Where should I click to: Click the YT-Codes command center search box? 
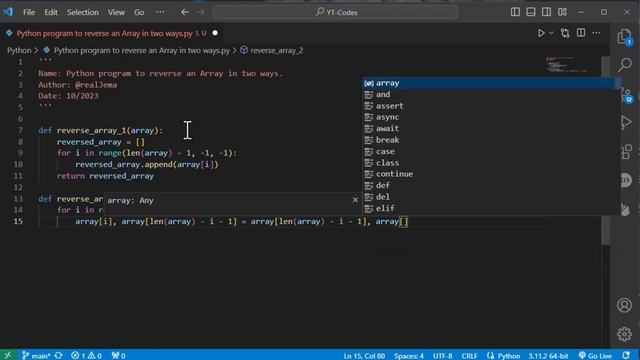click(335, 12)
